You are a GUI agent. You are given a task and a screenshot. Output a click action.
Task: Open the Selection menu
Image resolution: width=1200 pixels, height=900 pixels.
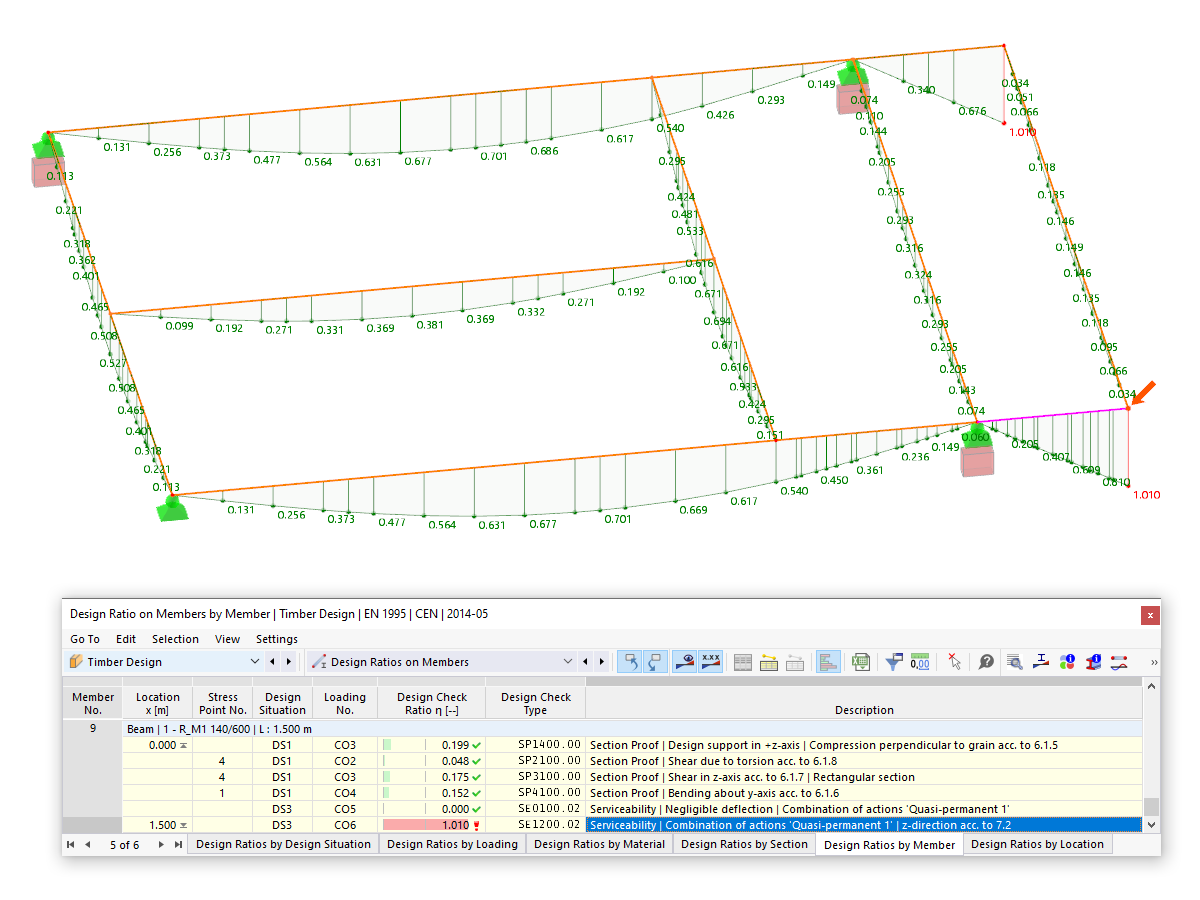point(175,639)
